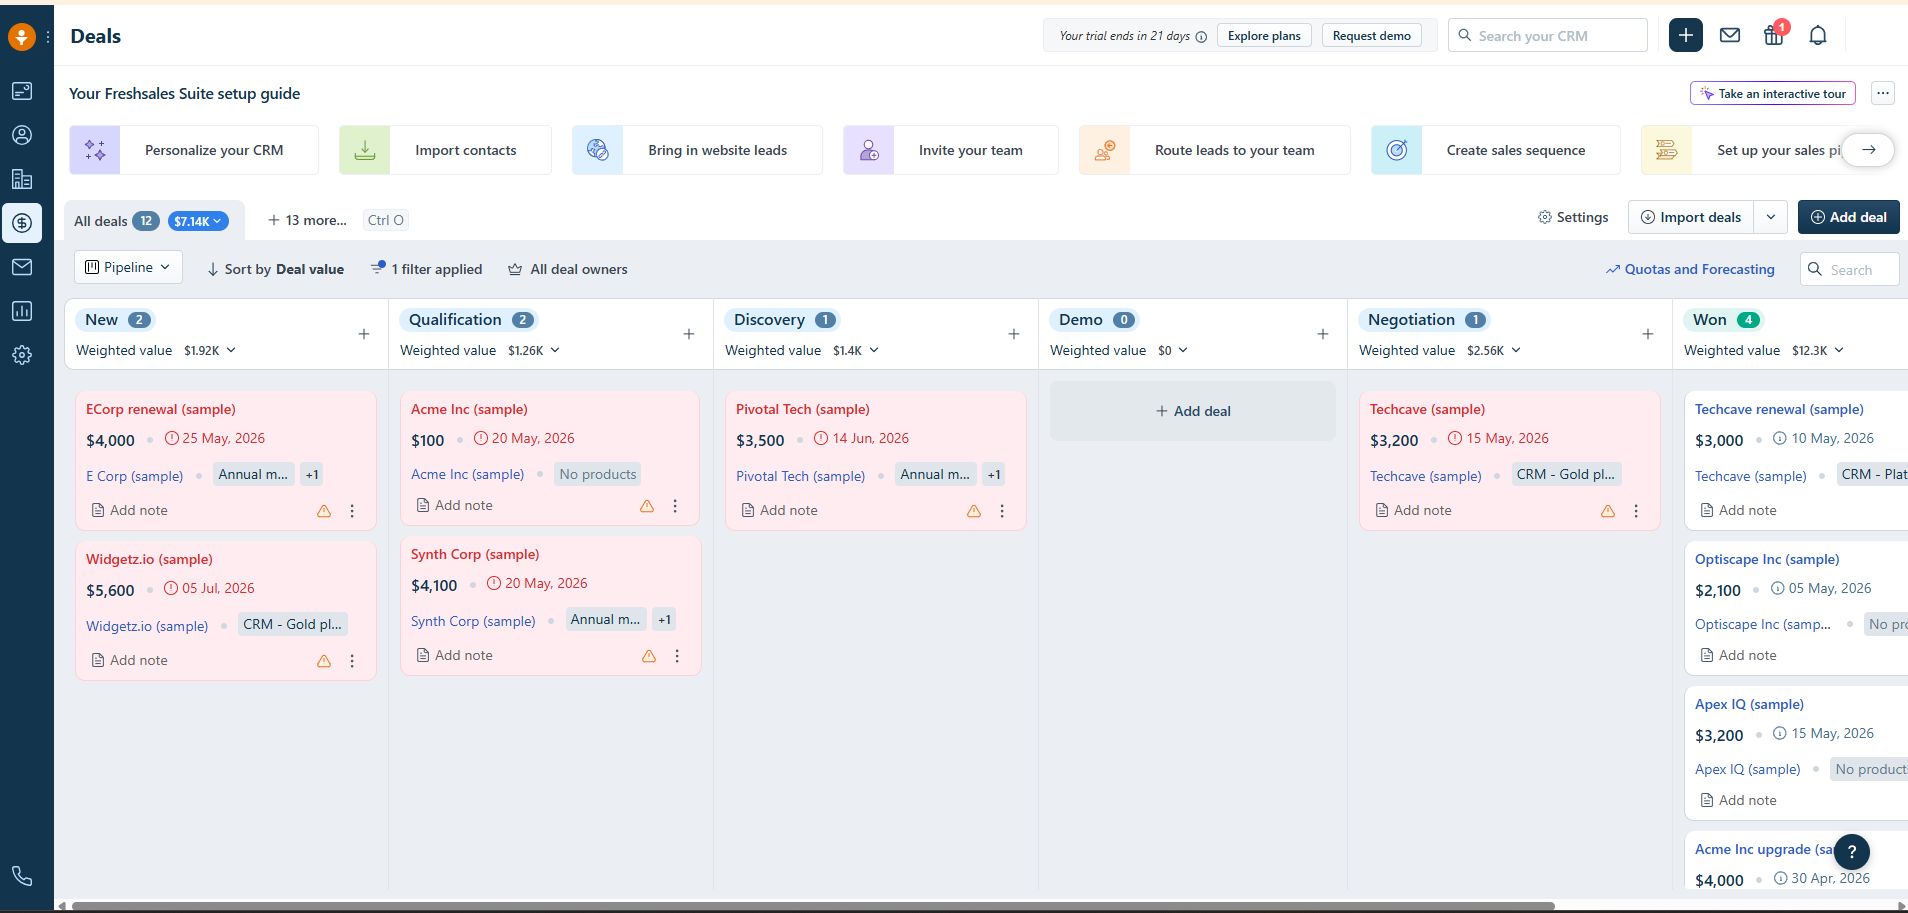Expand the $7.14K total value dropdown
Screen dimensions: 1908x913
coord(198,221)
